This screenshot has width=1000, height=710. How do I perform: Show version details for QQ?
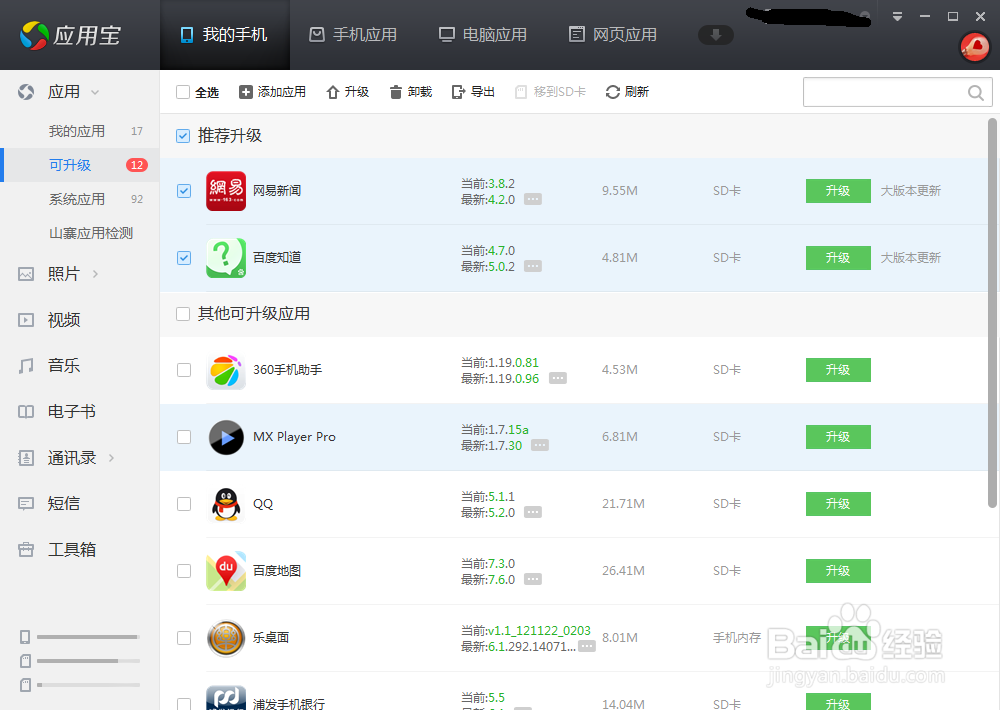tap(533, 512)
